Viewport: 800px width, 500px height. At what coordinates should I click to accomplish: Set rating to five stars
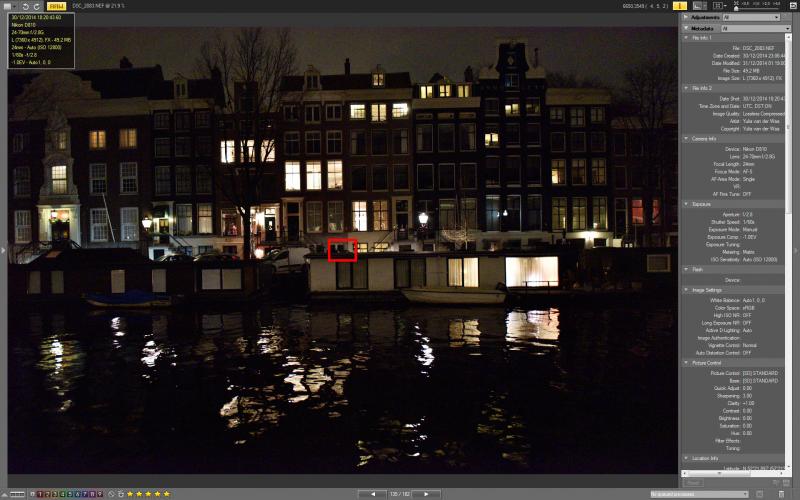[x=166, y=494]
